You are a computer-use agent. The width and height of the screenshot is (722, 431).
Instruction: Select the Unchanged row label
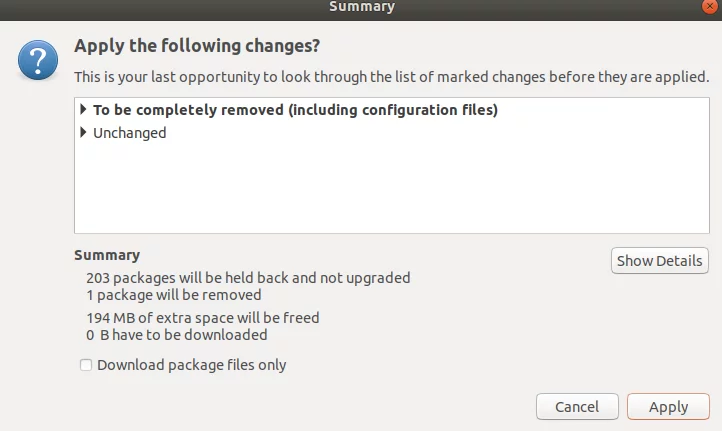129,132
